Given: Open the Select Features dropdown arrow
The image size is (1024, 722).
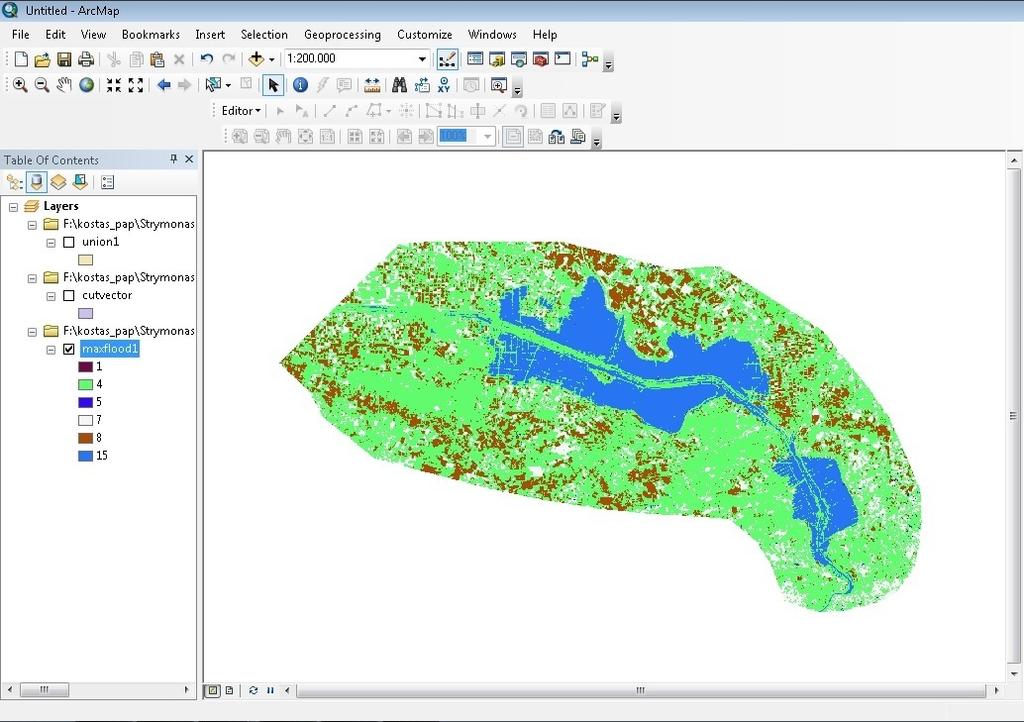Looking at the screenshot, I should [x=228, y=85].
